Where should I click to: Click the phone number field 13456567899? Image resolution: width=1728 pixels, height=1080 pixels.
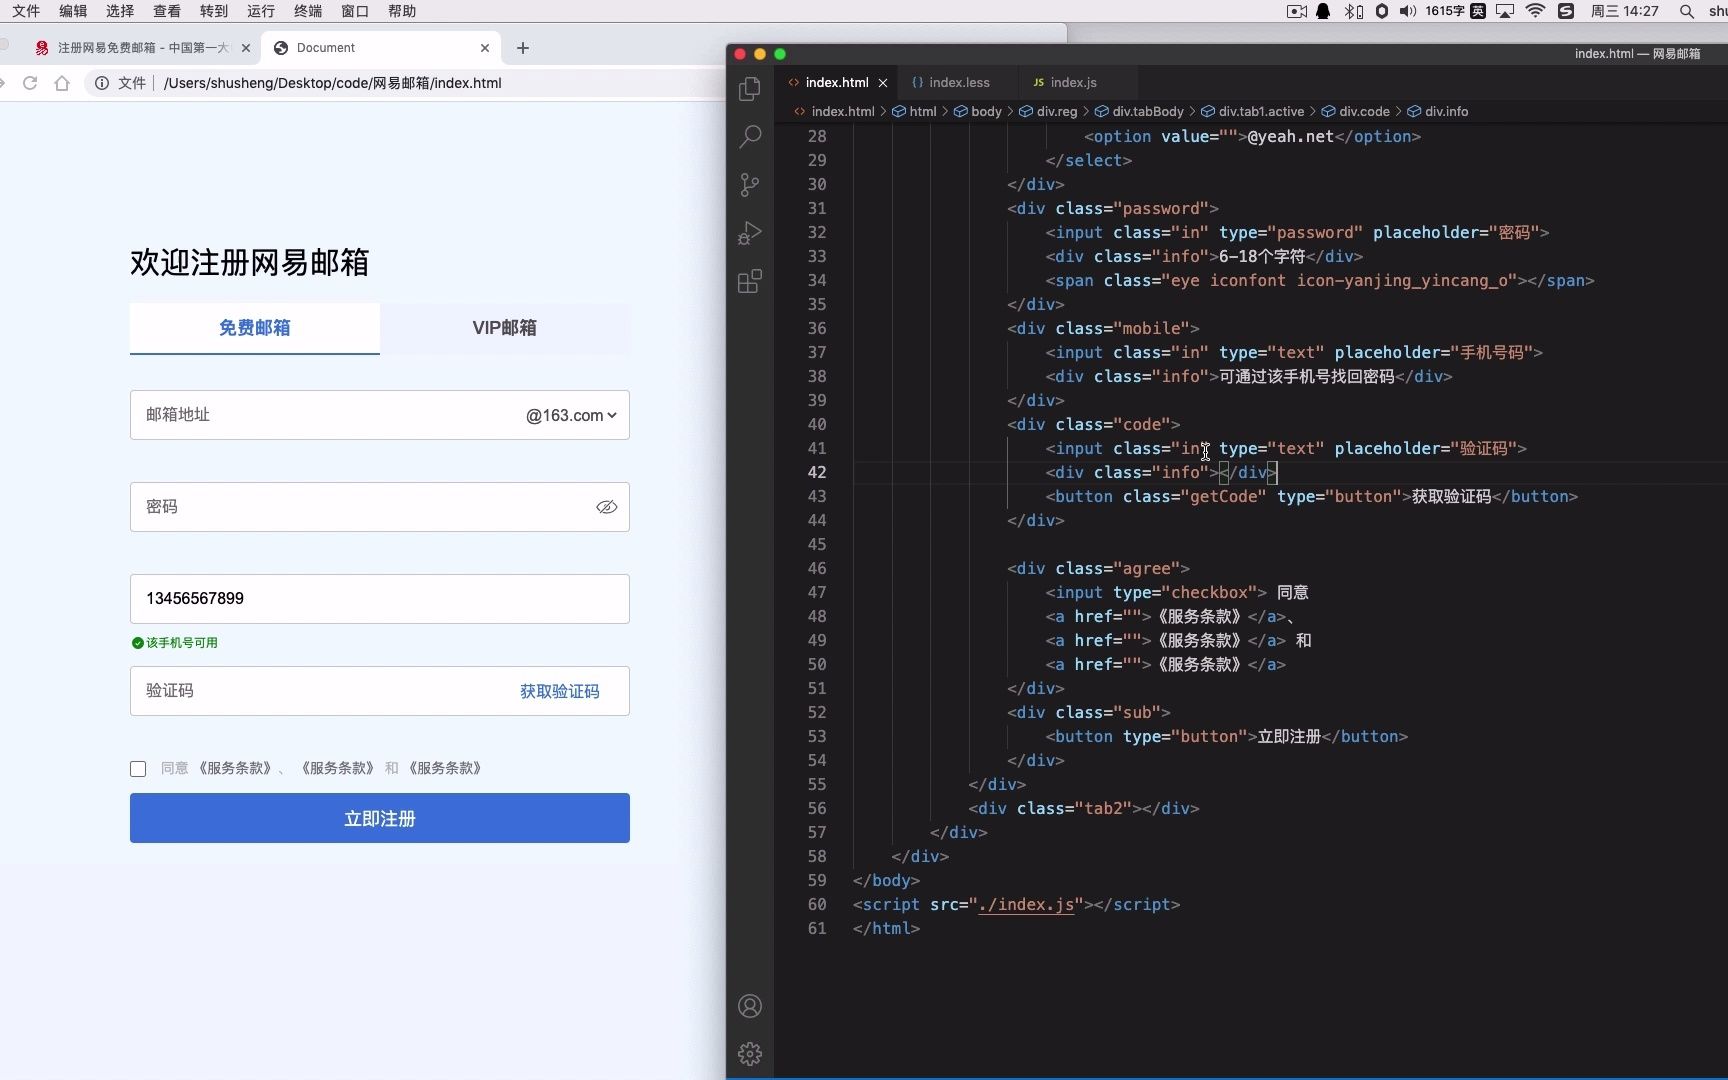pyautogui.click(x=380, y=599)
